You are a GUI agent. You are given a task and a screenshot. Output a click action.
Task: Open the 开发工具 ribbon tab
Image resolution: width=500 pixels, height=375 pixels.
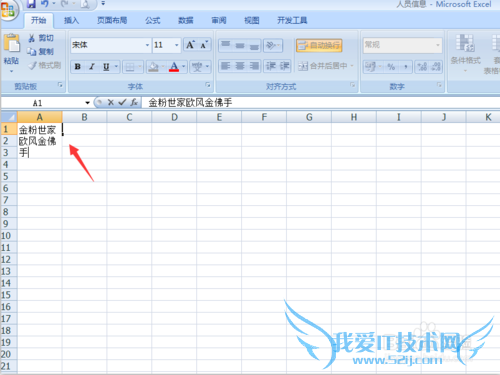coord(292,21)
